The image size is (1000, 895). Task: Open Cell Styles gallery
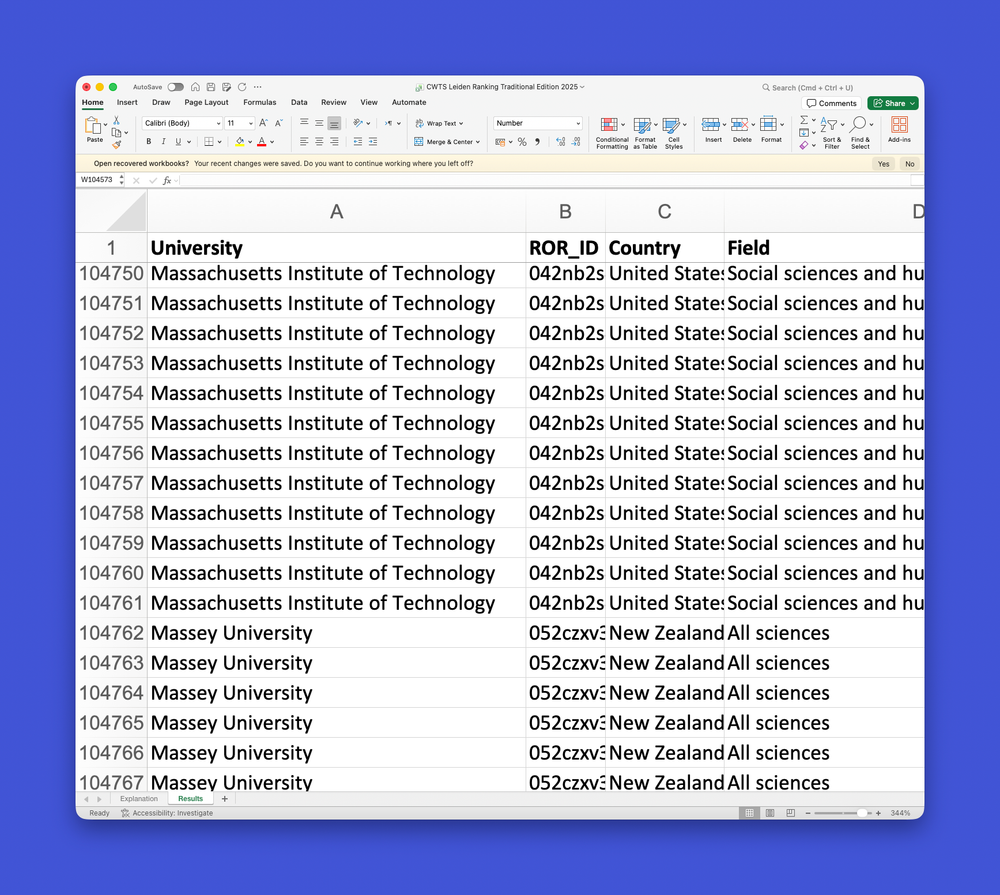[x=673, y=133]
